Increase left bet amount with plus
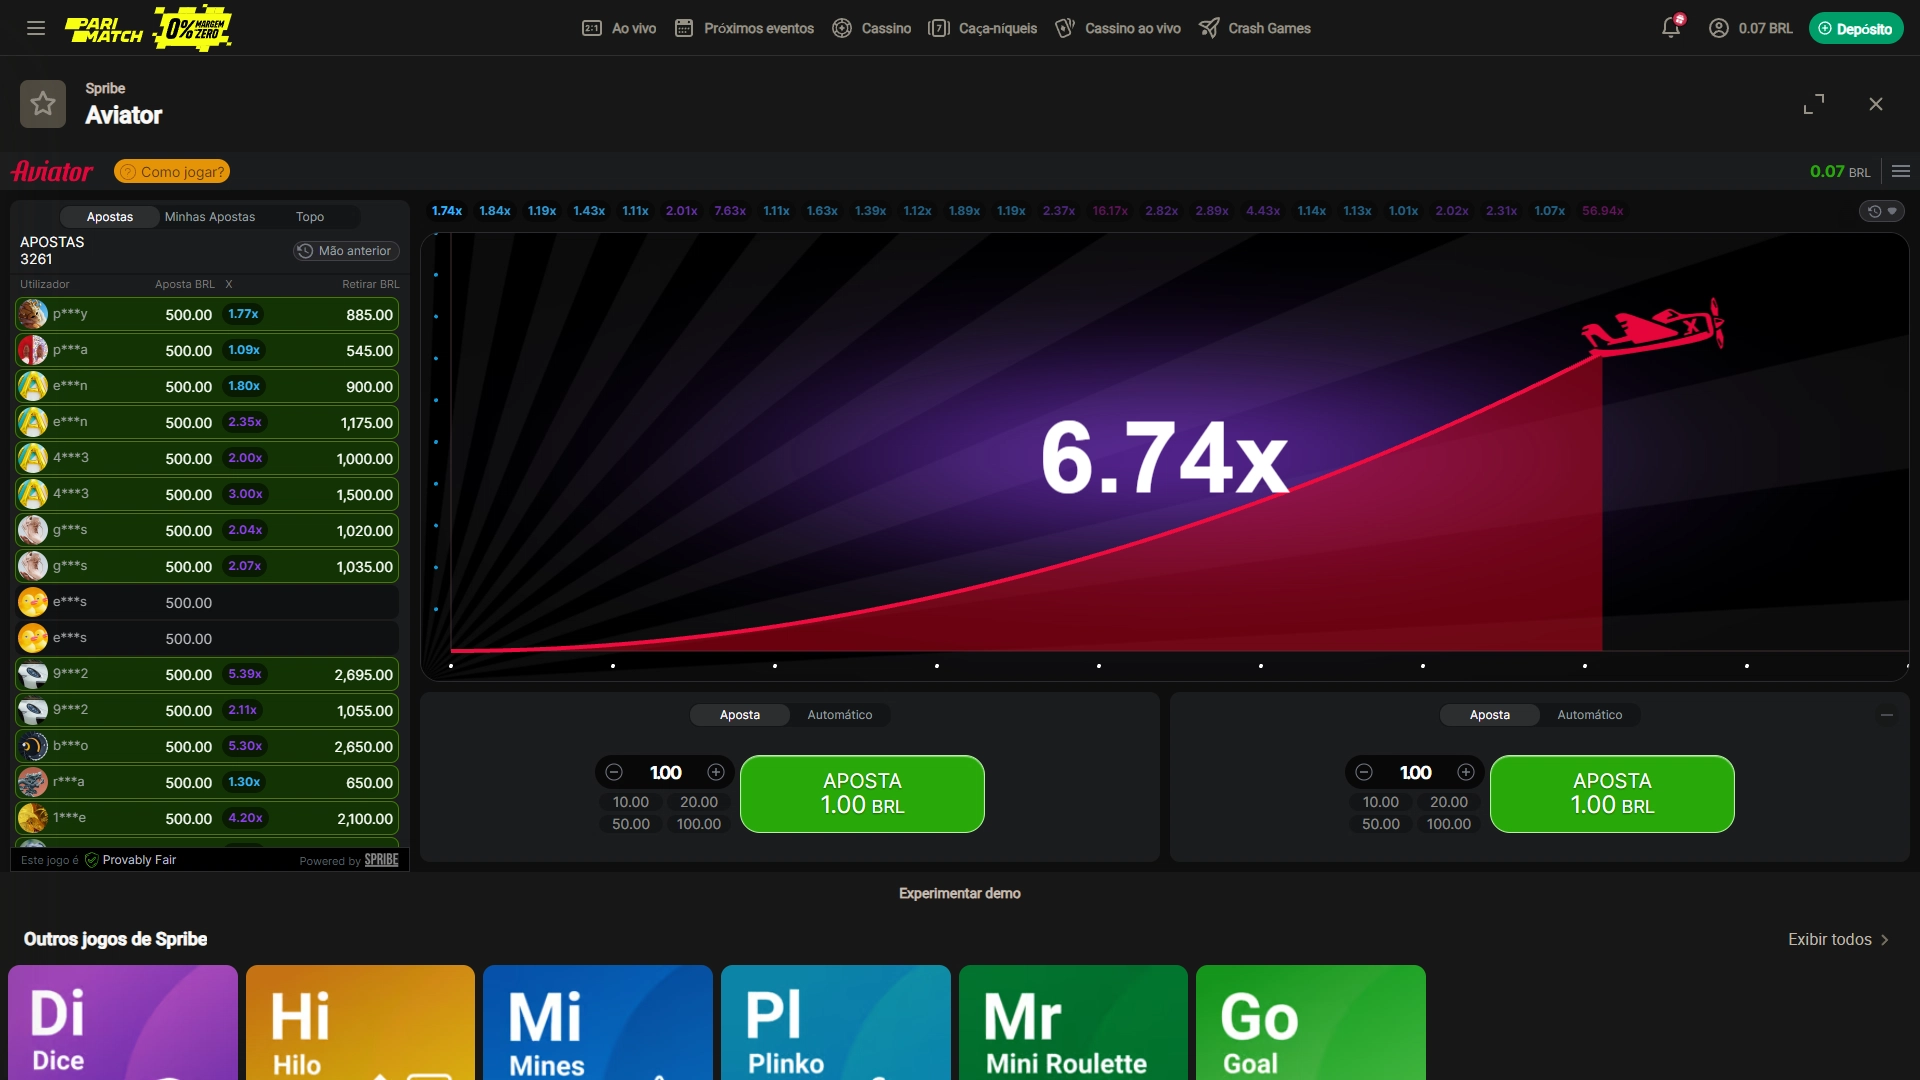The image size is (1920, 1080). [716, 772]
